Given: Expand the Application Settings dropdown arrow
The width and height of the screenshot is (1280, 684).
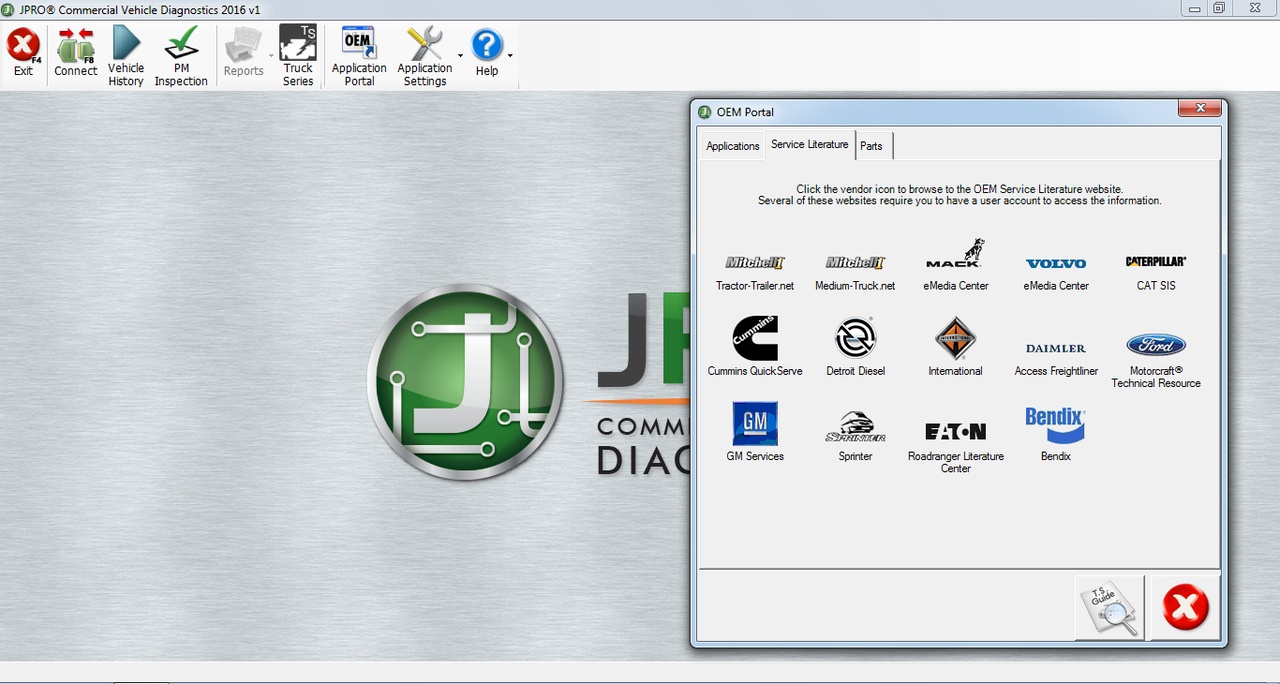Looking at the screenshot, I should pos(460,56).
